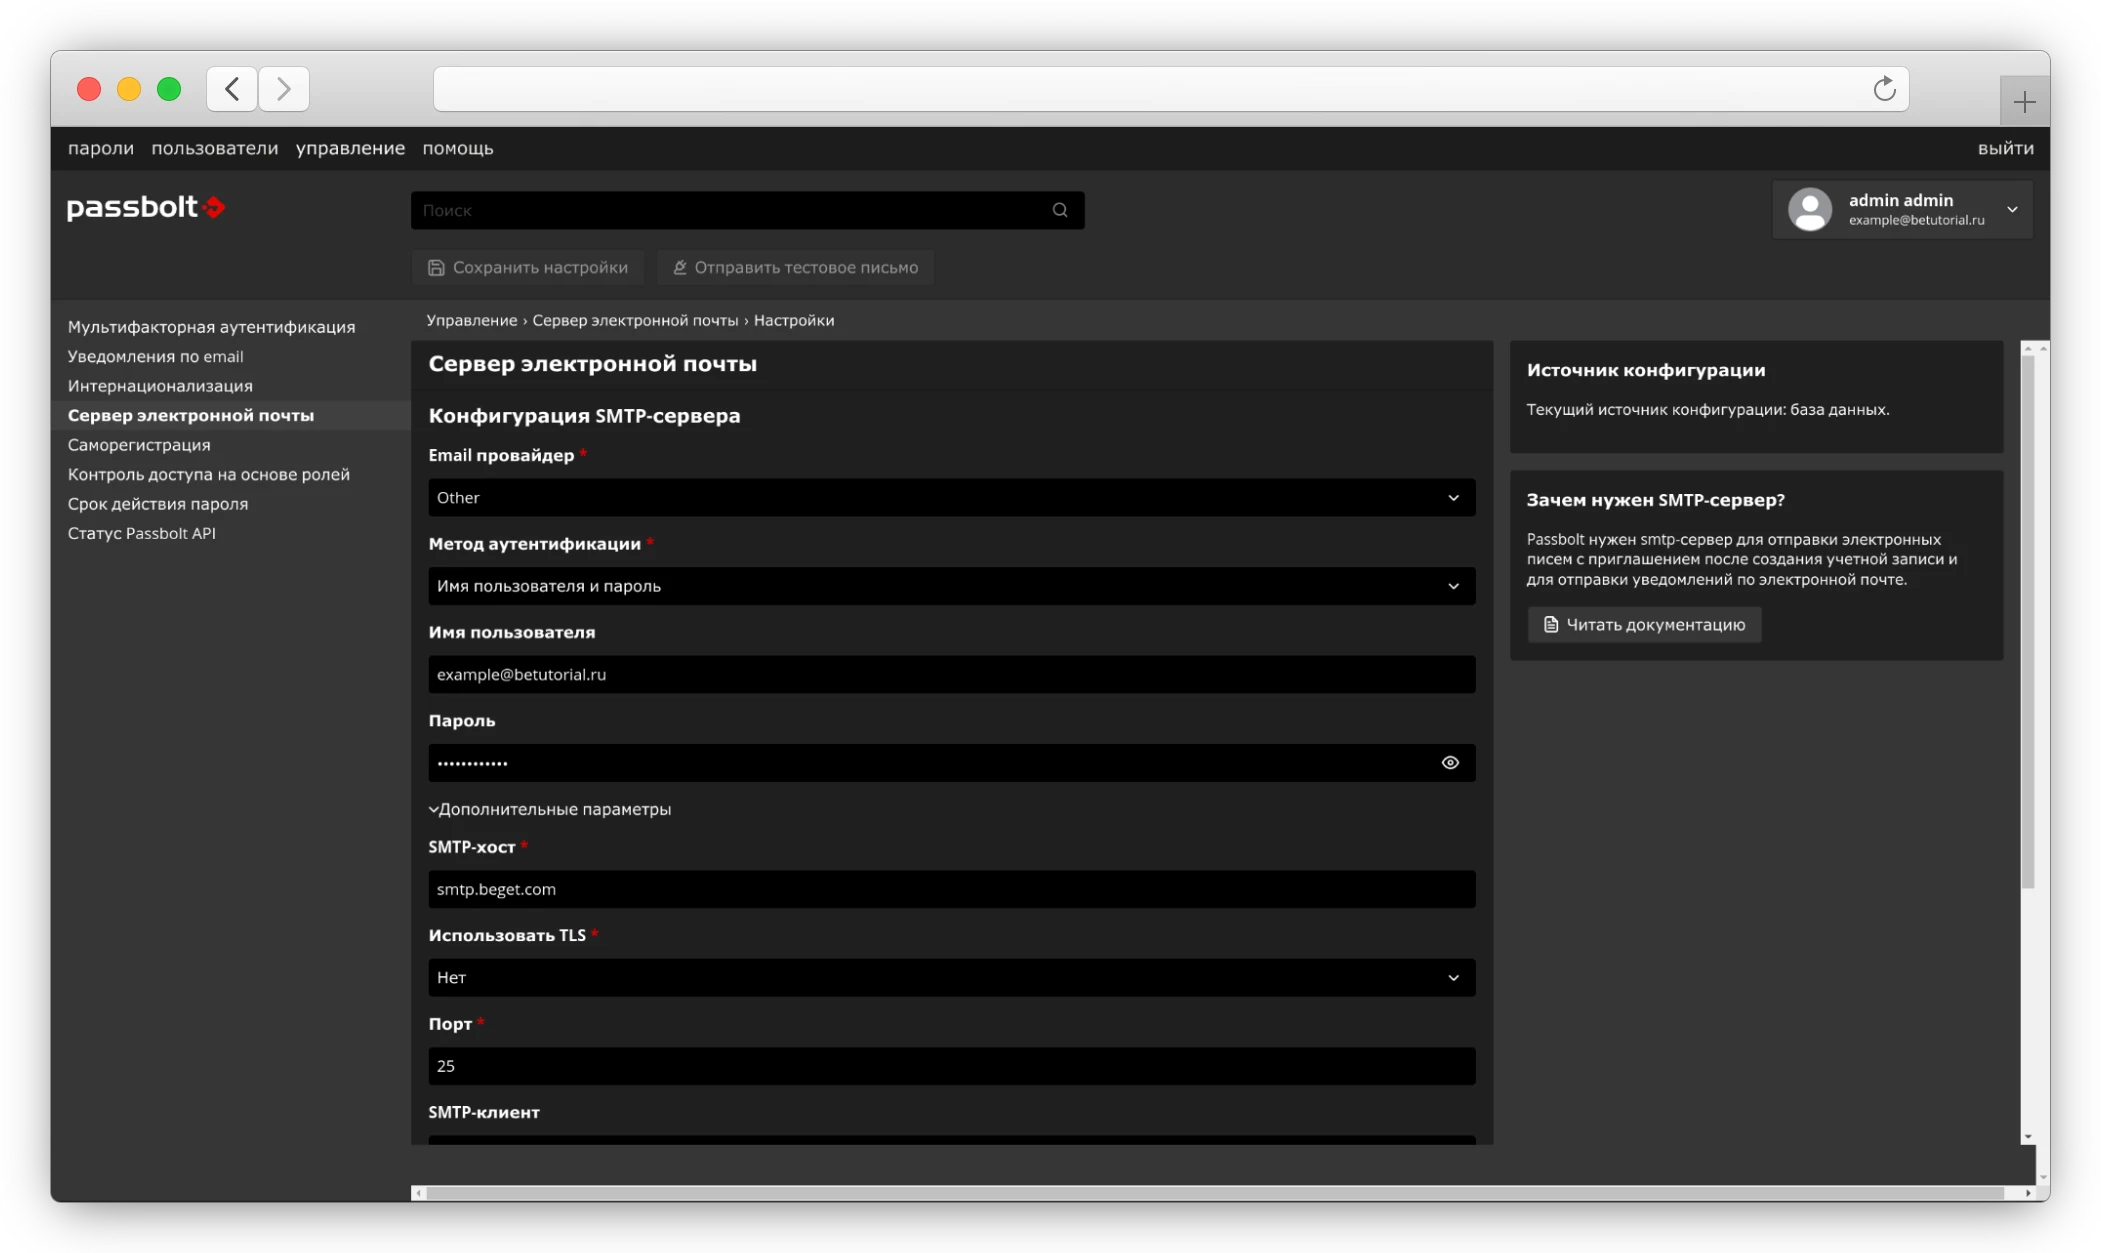Click Сохранить настройки button

click(528, 268)
